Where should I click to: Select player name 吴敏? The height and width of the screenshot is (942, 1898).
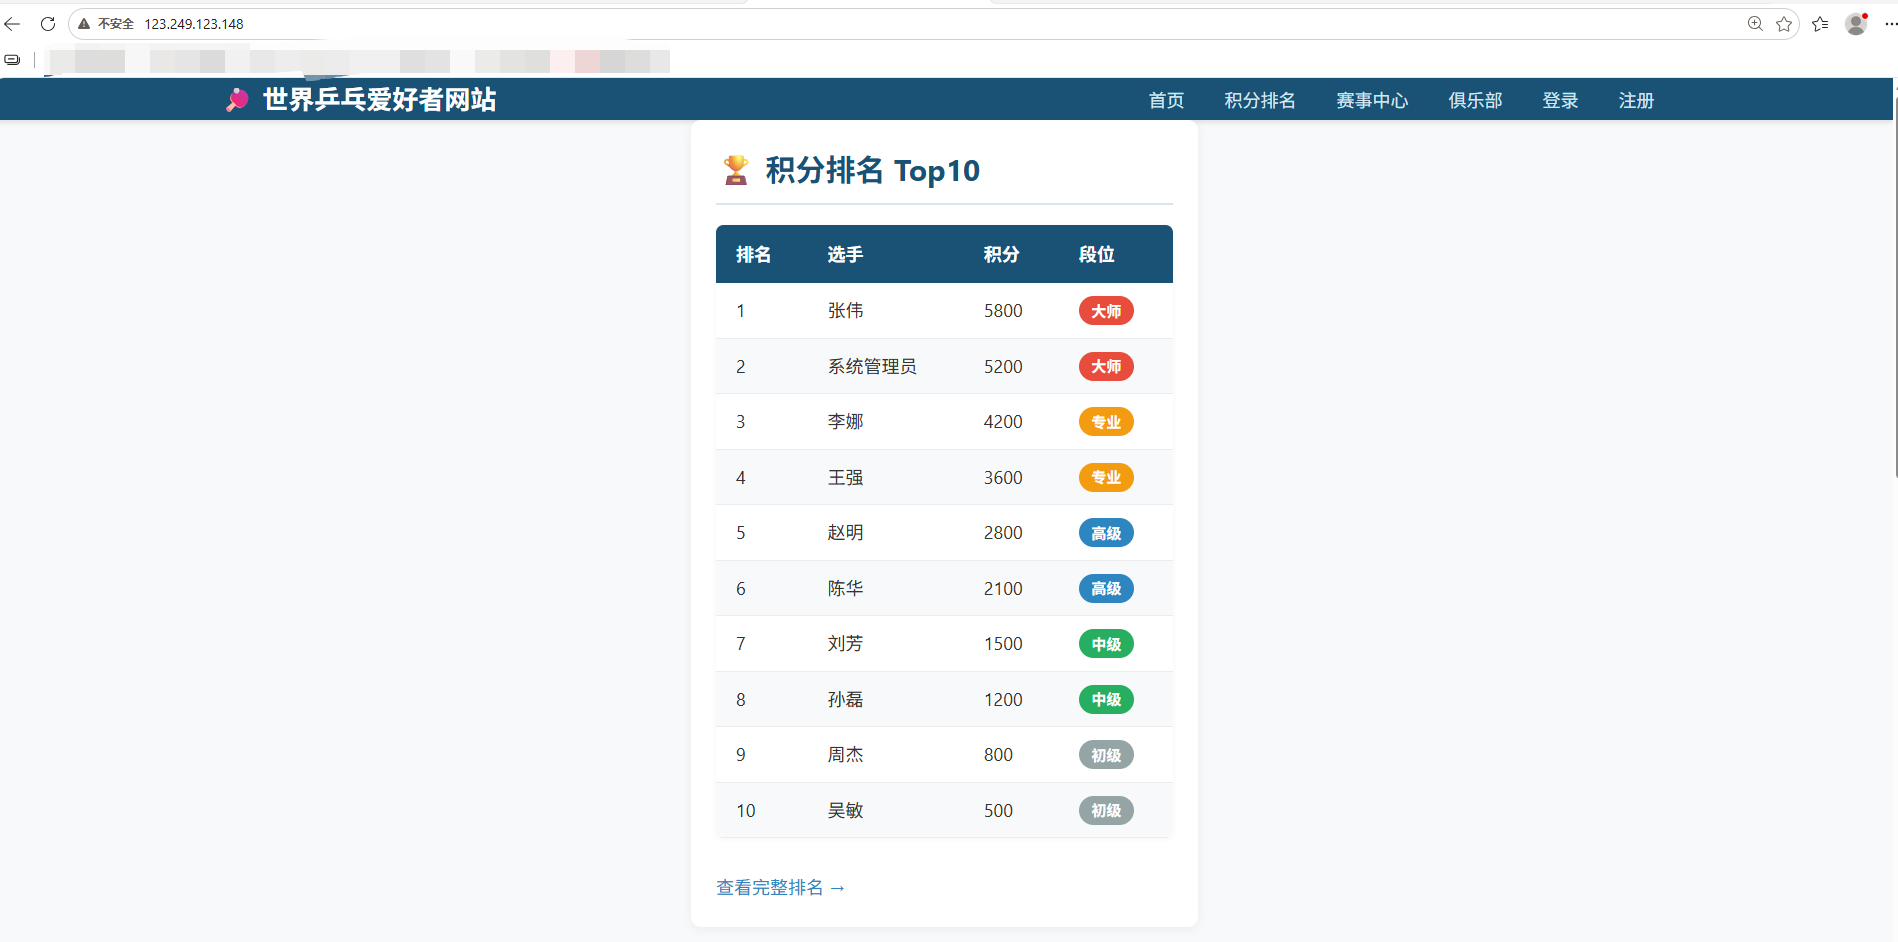pos(845,811)
